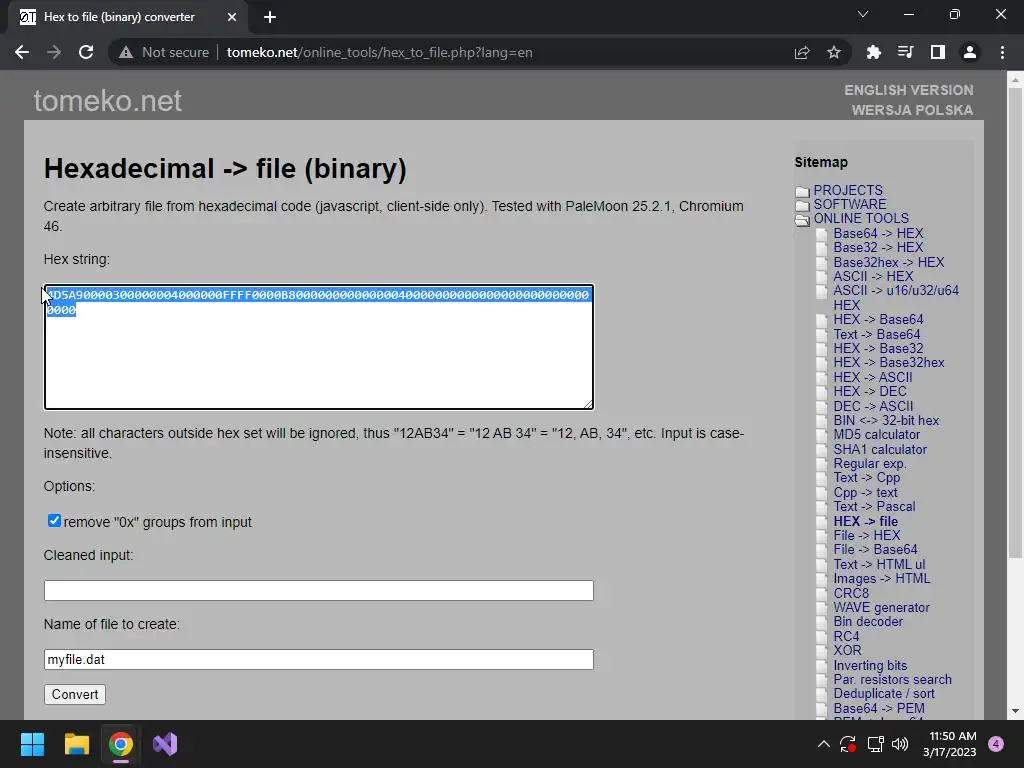Screen dimensions: 1024x768
Task: Open the Extensions puzzle icon
Action: pyautogui.click(x=873, y=52)
